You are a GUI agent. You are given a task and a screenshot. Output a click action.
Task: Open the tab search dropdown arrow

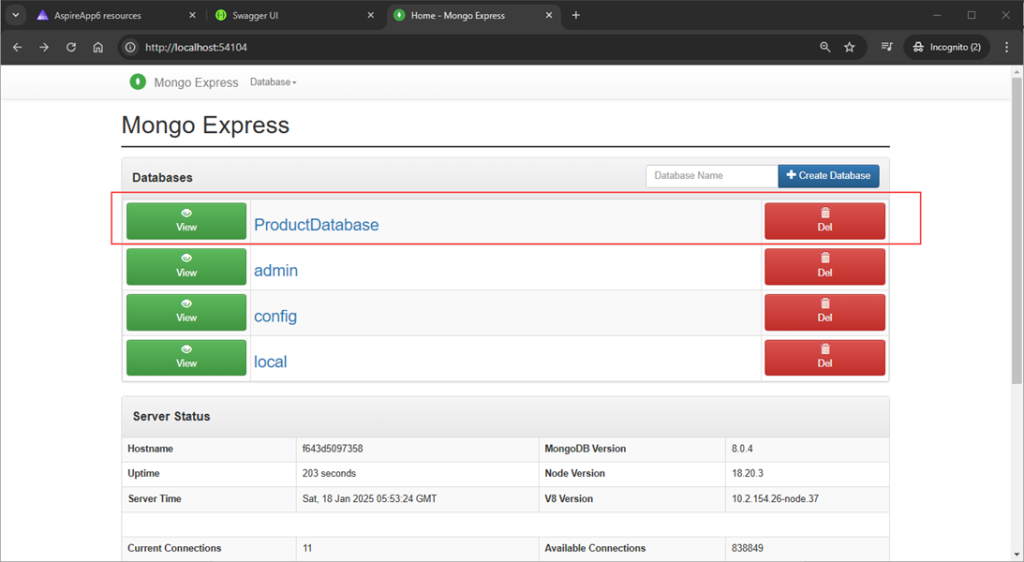click(x=16, y=15)
